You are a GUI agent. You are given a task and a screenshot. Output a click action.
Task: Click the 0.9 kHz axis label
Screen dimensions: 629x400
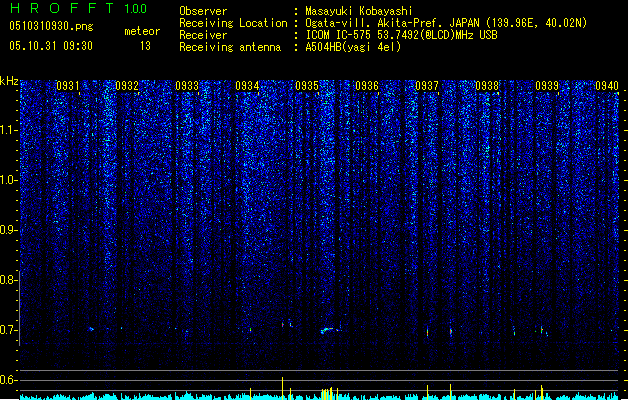pos(8,230)
